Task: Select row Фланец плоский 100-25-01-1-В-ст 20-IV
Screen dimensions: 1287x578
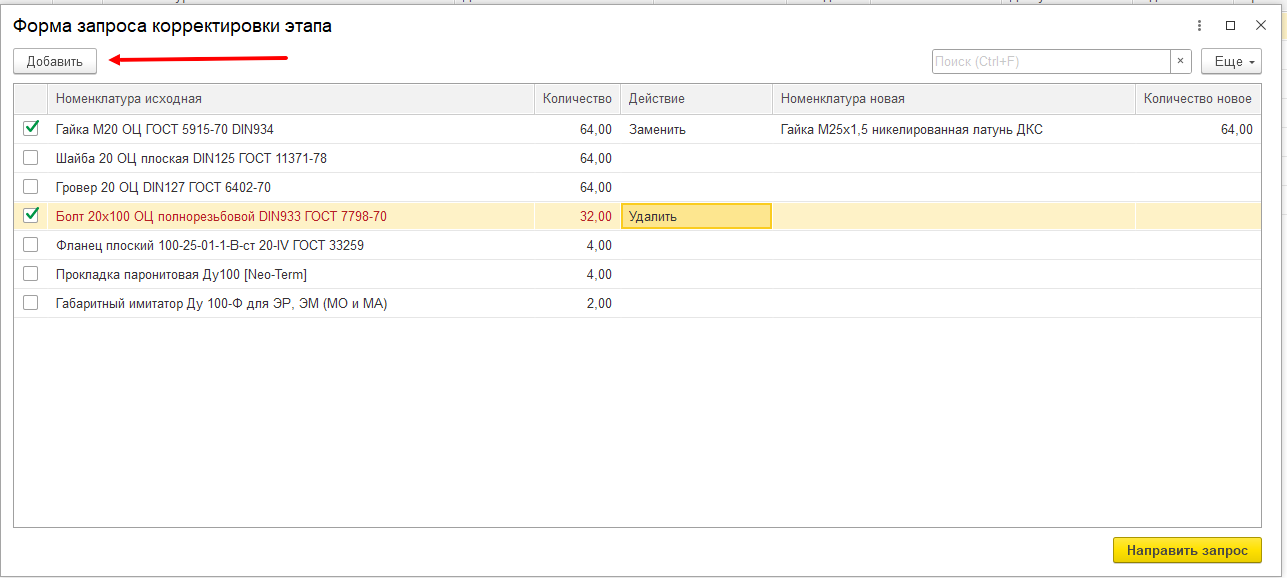Action: (637, 245)
